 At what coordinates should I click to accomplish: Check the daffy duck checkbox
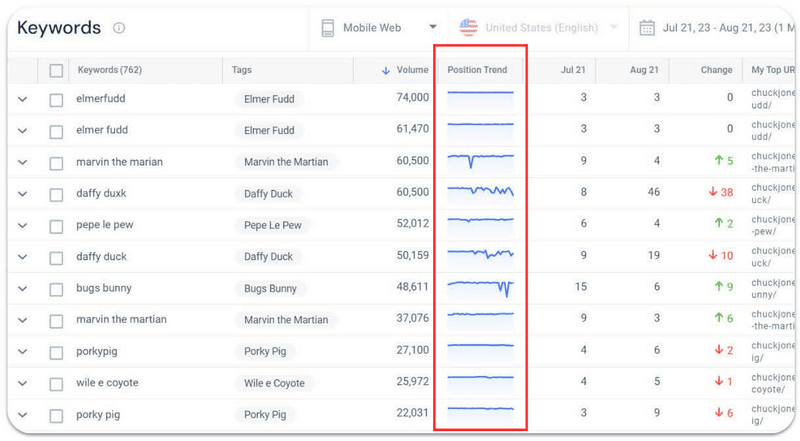[x=56, y=258]
